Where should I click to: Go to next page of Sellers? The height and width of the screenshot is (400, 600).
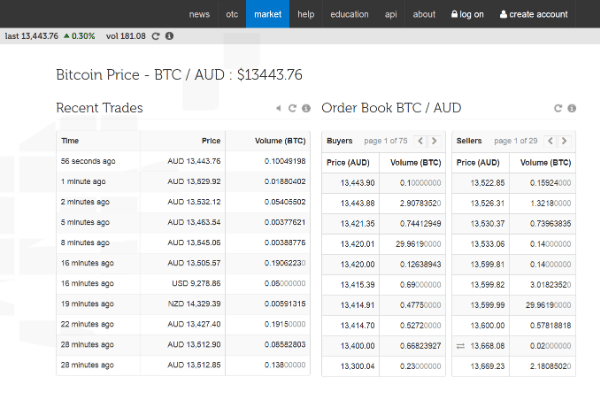click(x=565, y=141)
